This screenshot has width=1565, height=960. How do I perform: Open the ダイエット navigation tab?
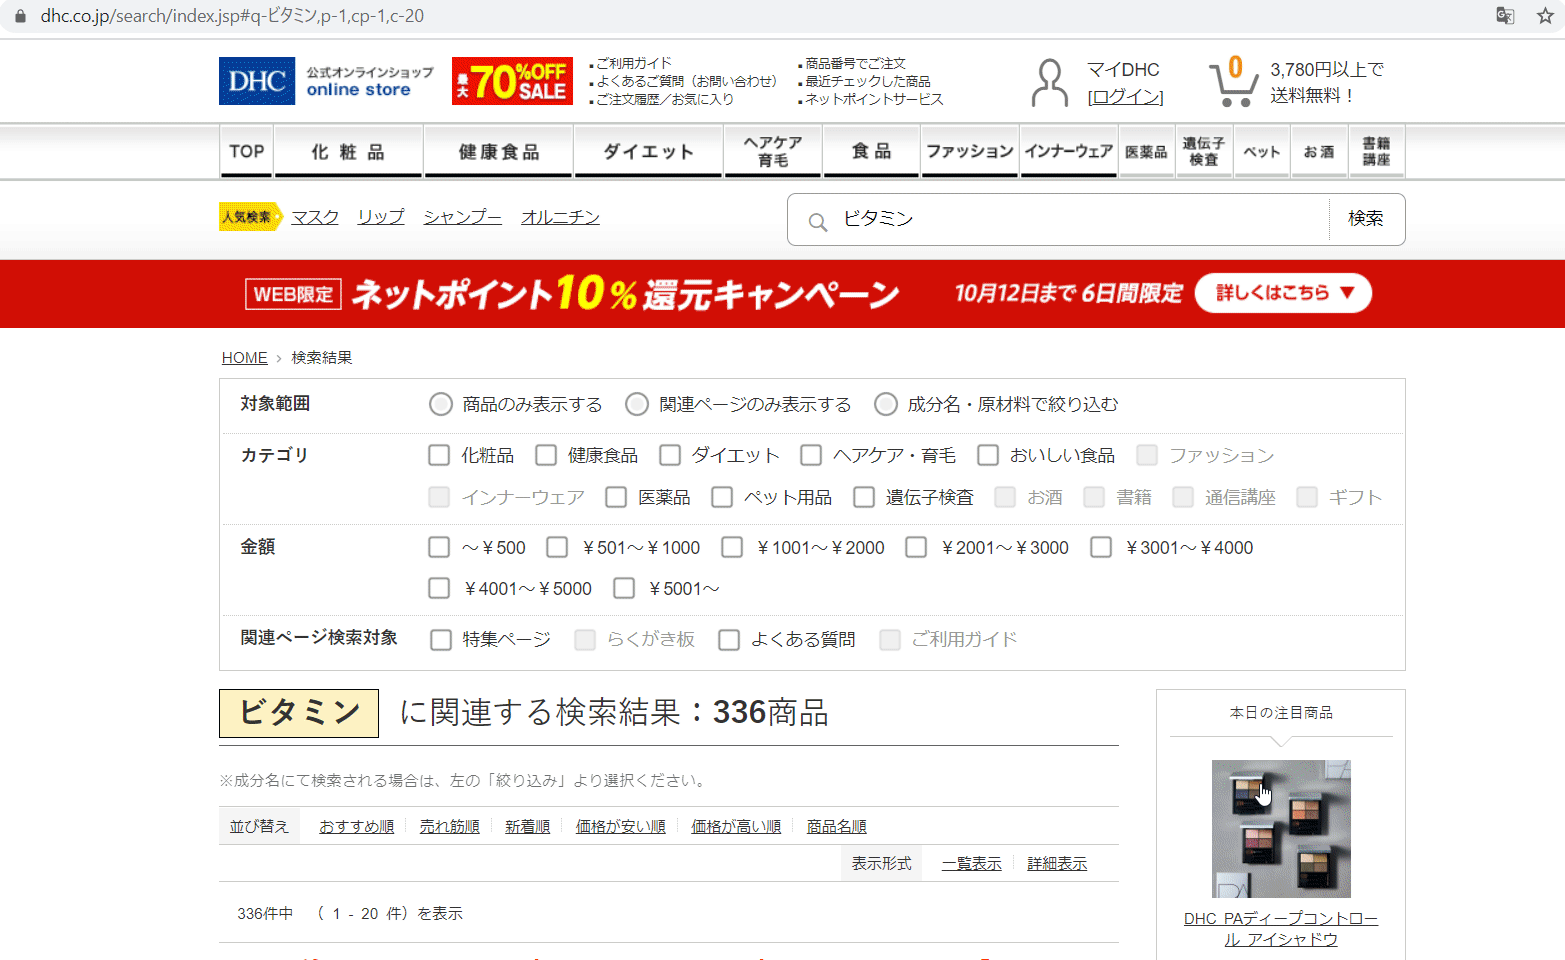click(x=648, y=151)
